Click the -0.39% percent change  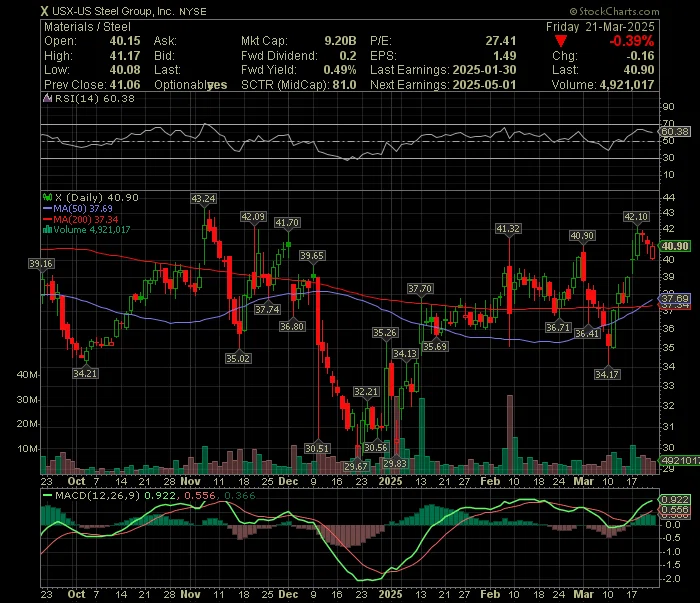632,42
